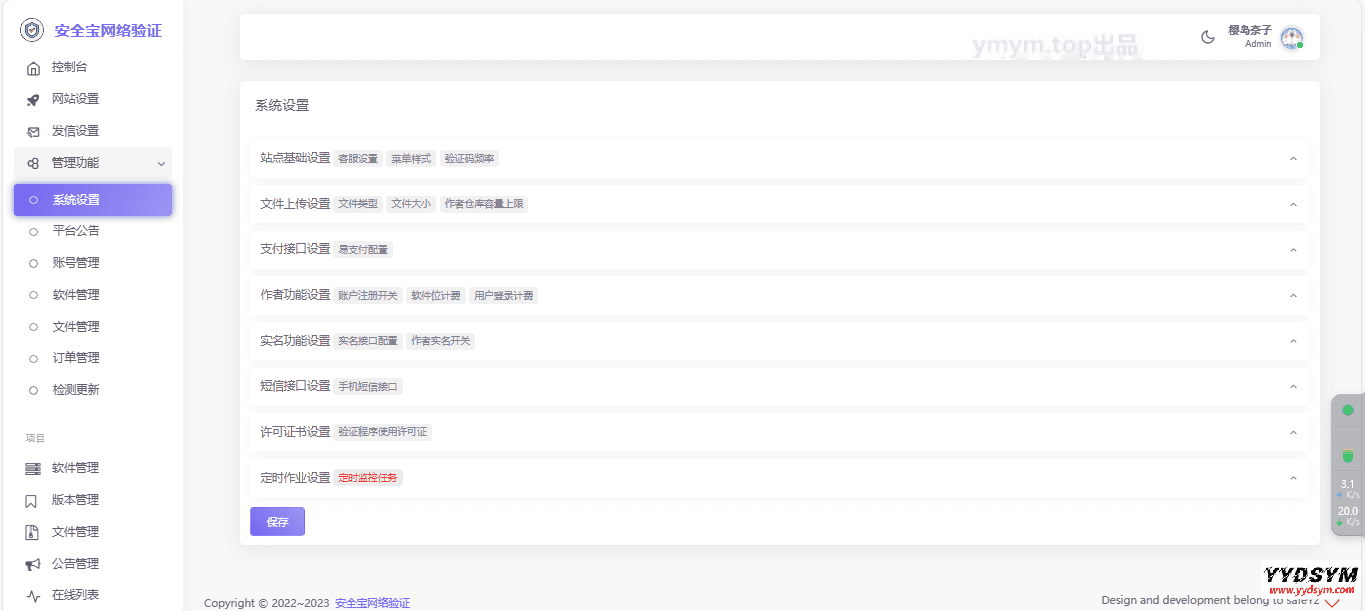Viewport: 1365px width, 611px height.
Task: Click the 实名接口配置 tag
Action: (x=368, y=341)
